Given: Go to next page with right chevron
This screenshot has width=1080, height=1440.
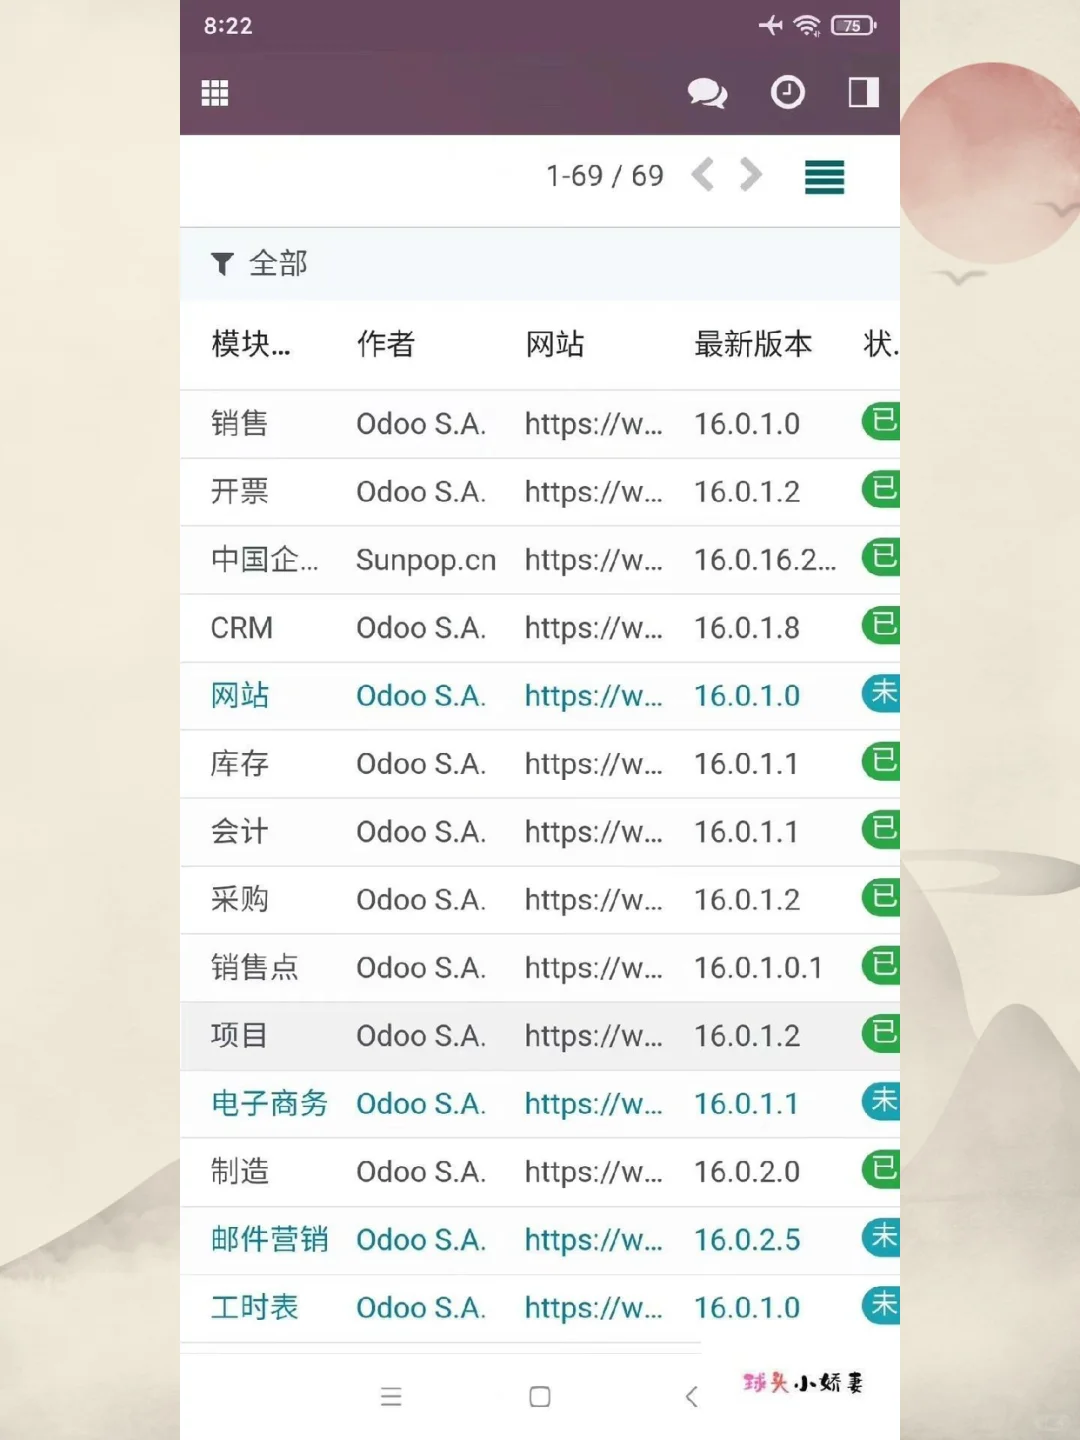Looking at the screenshot, I should [751, 175].
